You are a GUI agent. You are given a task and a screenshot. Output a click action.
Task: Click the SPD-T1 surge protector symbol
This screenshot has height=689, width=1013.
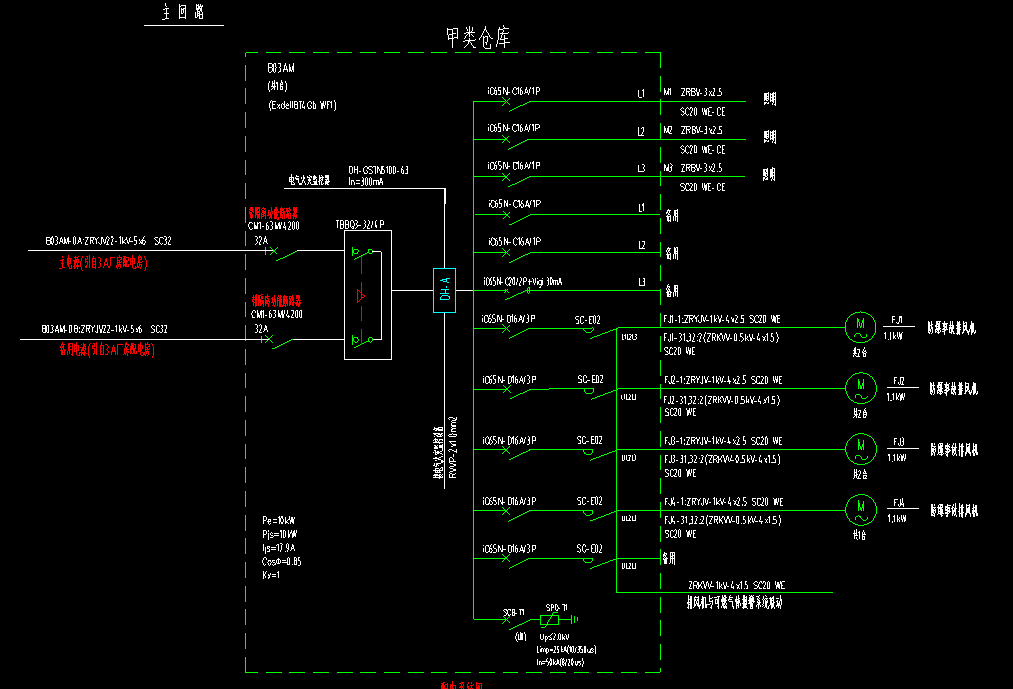coord(549,620)
